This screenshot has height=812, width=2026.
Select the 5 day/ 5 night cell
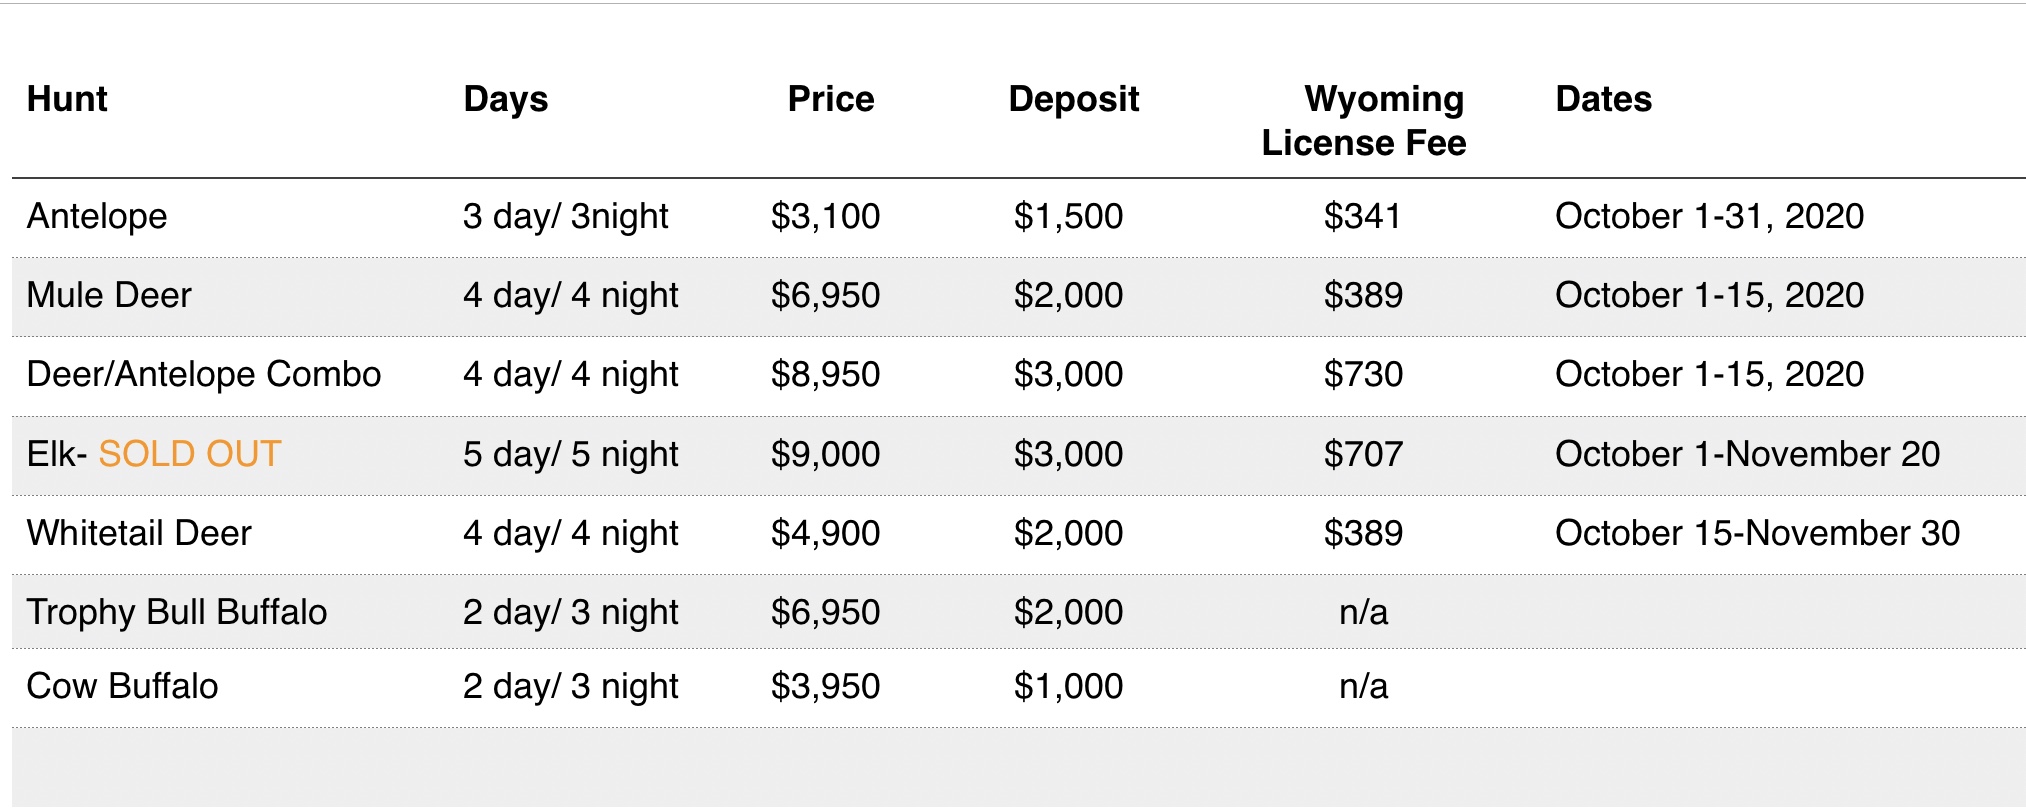click(x=570, y=455)
